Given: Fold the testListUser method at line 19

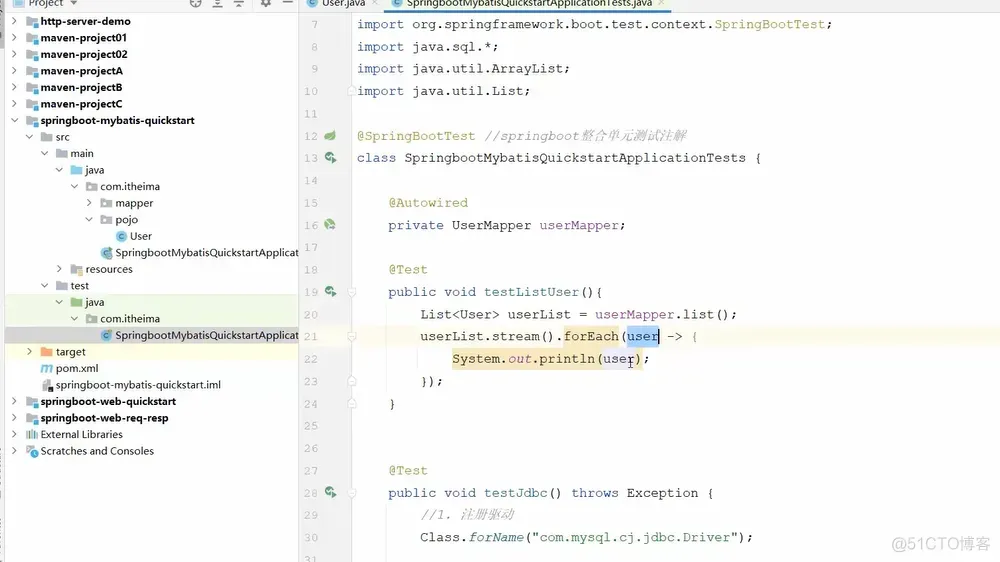Looking at the screenshot, I should (351, 292).
